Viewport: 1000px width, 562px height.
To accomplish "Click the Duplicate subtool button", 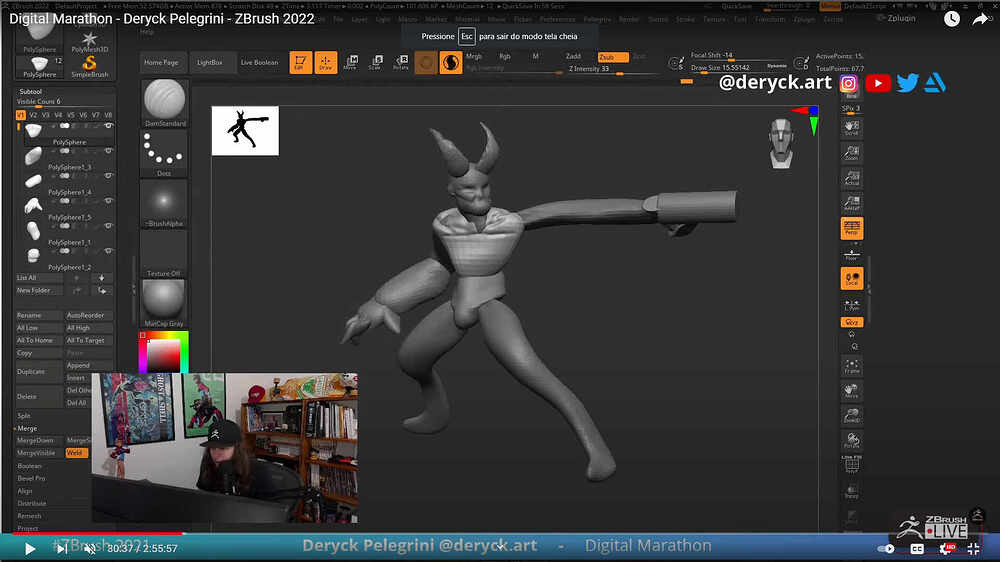I will coord(39,371).
